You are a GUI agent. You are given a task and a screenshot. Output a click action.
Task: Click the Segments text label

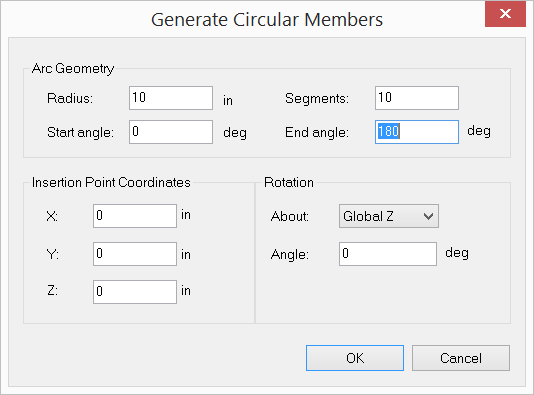click(317, 98)
